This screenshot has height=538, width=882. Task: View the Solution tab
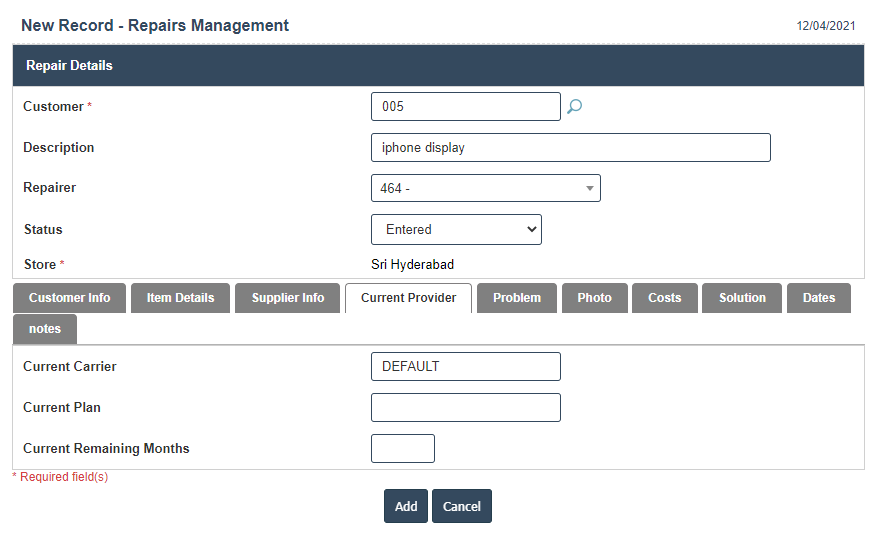pyautogui.click(x=742, y=298)
